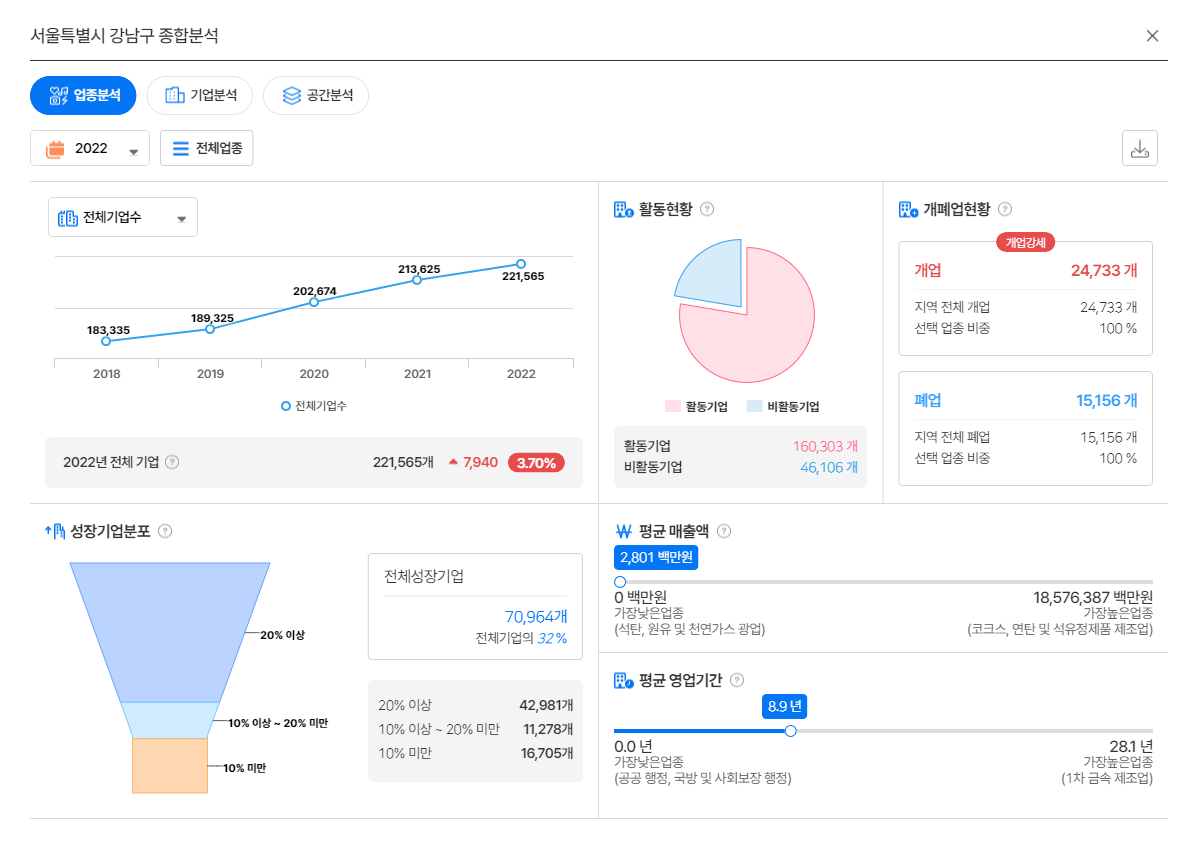The height and width of the screenshot is (850, 1198).
Task: Click help icon next to 활동현황
Action: [707, 209]
